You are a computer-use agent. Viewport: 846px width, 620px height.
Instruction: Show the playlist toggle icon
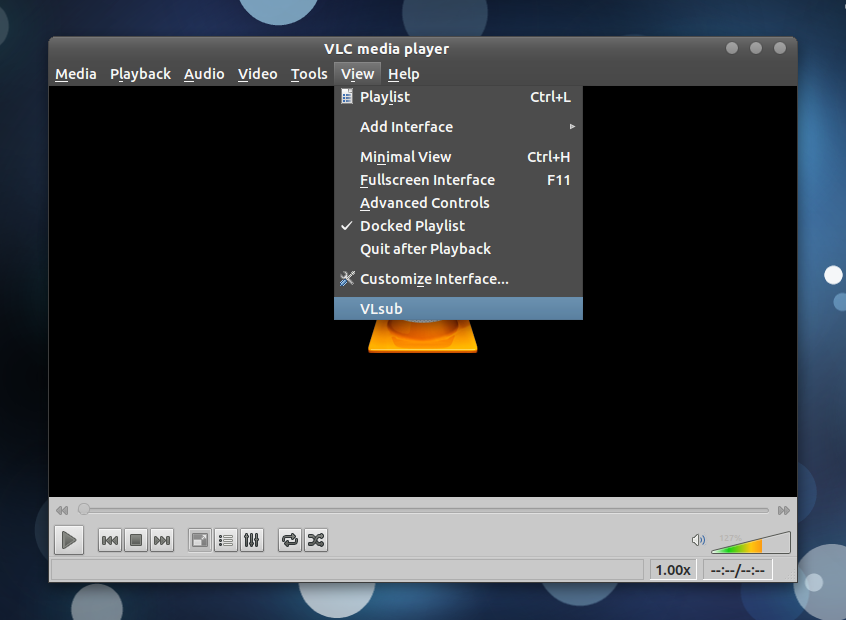pyautogui.click(x=225, y=540)
